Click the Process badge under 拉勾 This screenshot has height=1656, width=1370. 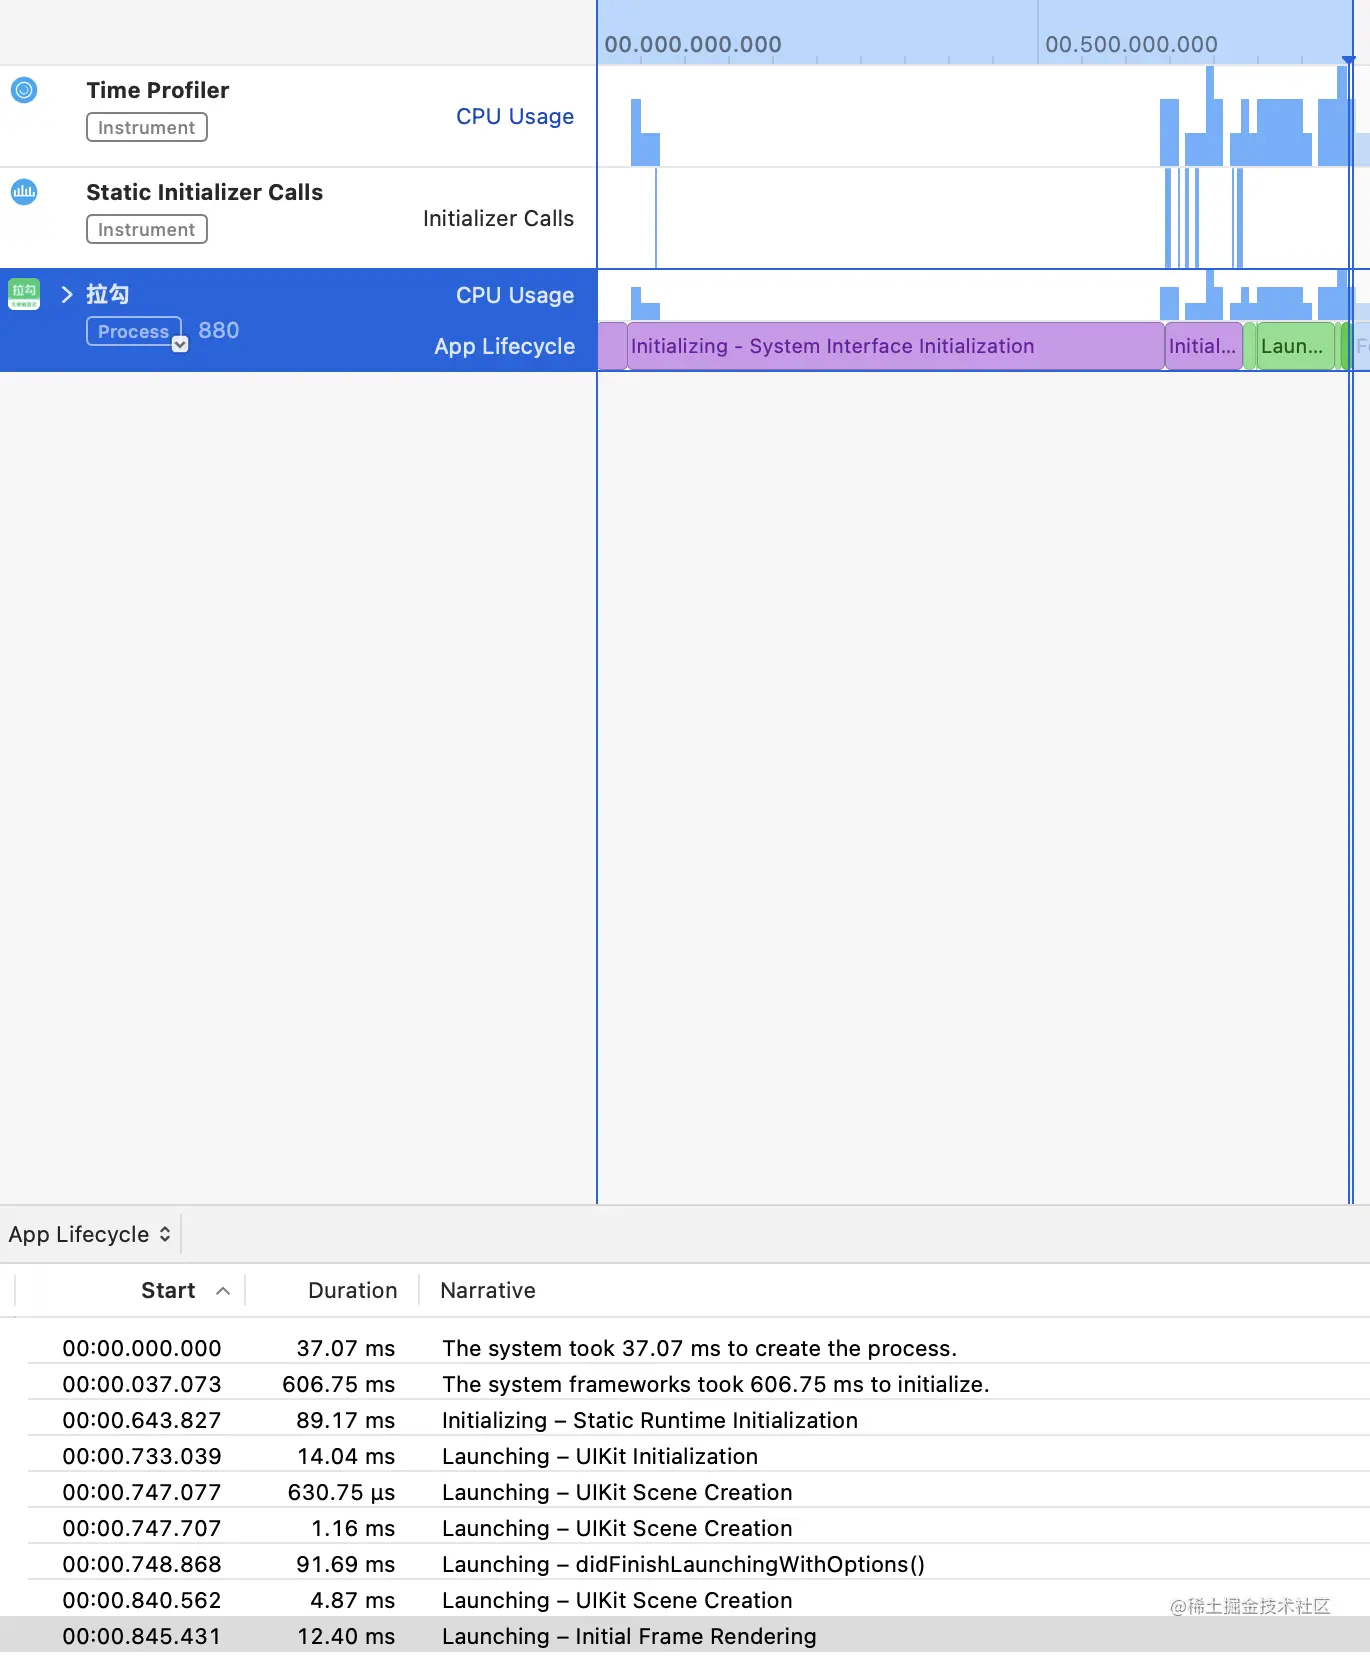click(x=133, y=331)
